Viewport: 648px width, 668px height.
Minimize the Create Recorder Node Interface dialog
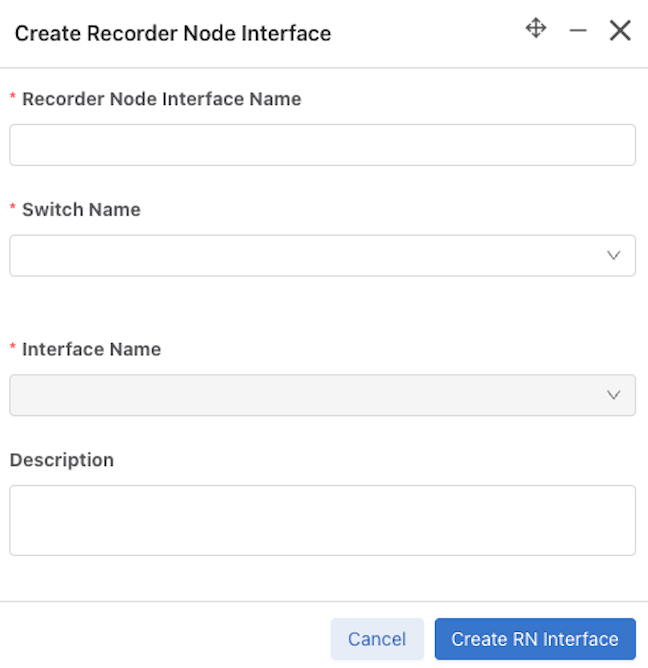[578, 30]
